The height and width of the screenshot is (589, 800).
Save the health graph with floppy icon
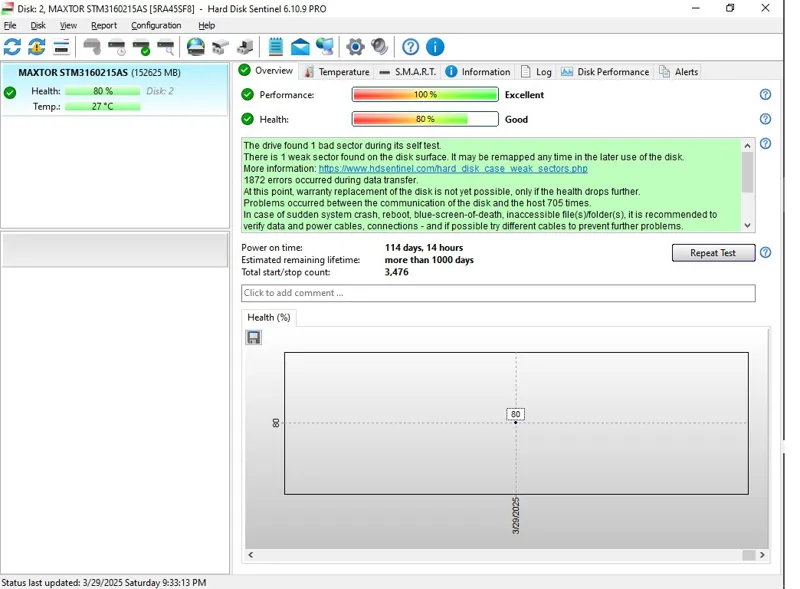pos(254,338)
